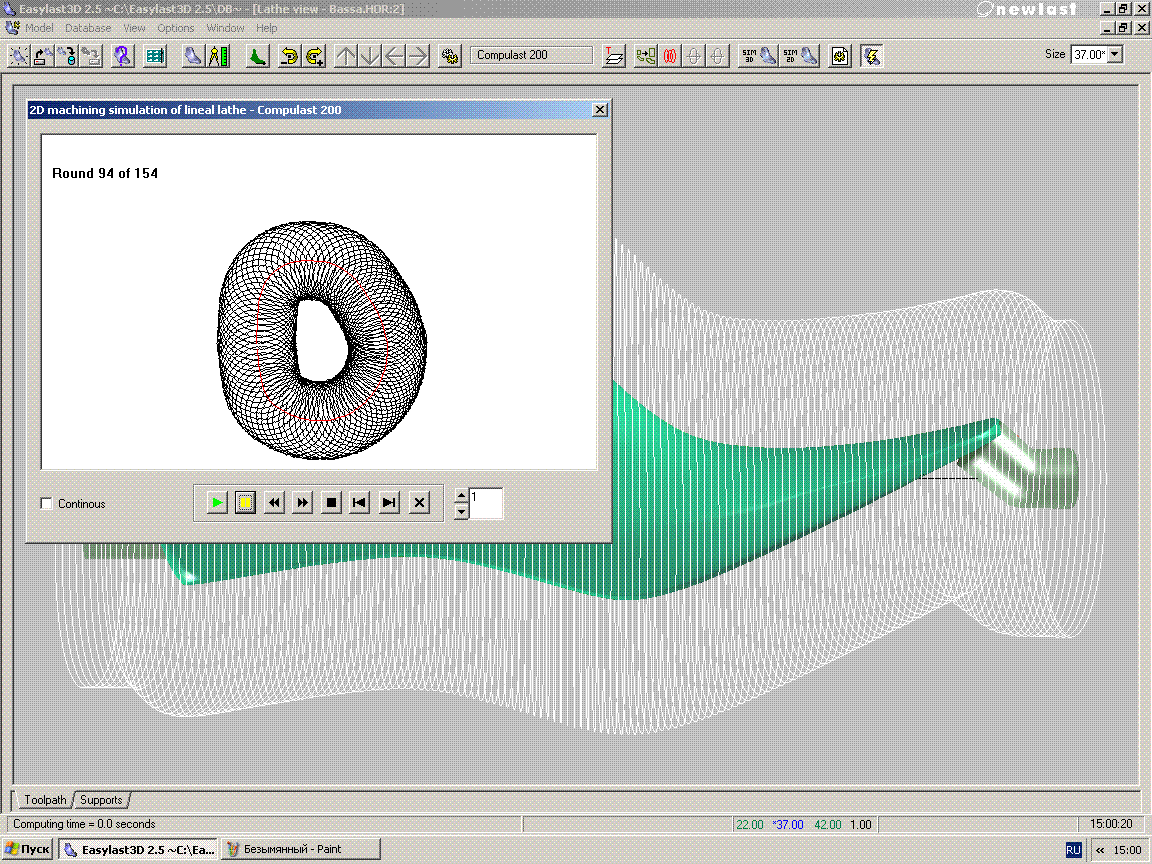
Task: Switch to the Paint taskbar window
Action: point(300,849)
